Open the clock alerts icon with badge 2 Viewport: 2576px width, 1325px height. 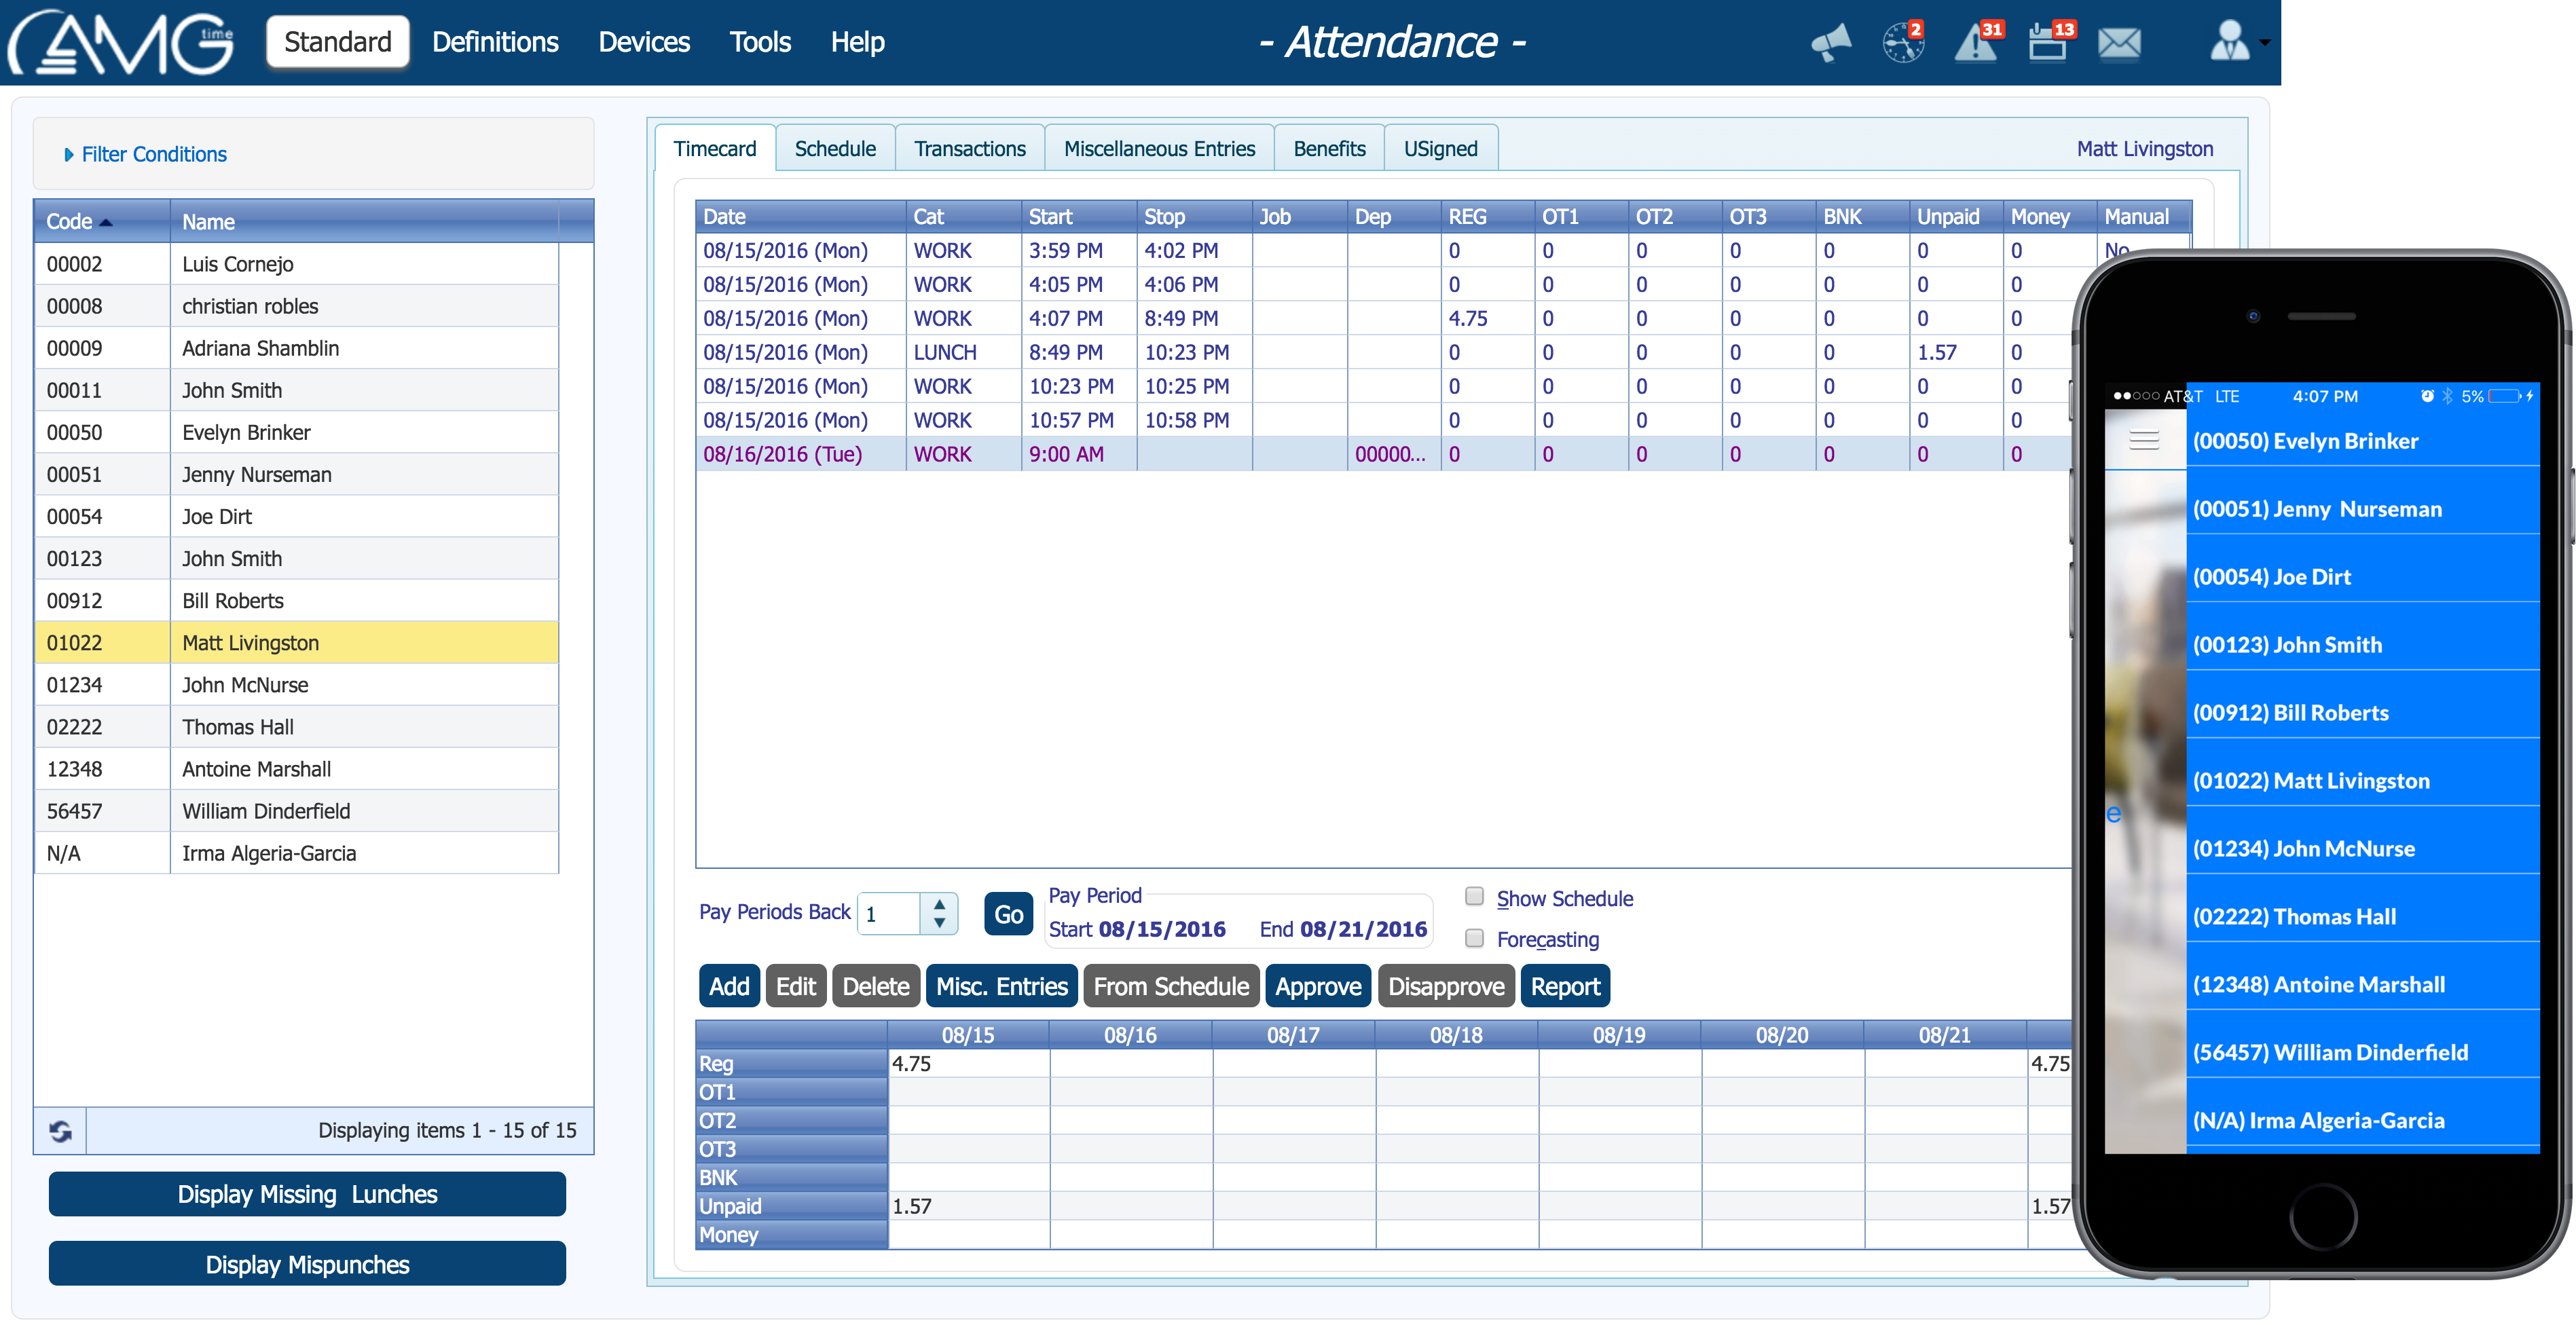1902,43
